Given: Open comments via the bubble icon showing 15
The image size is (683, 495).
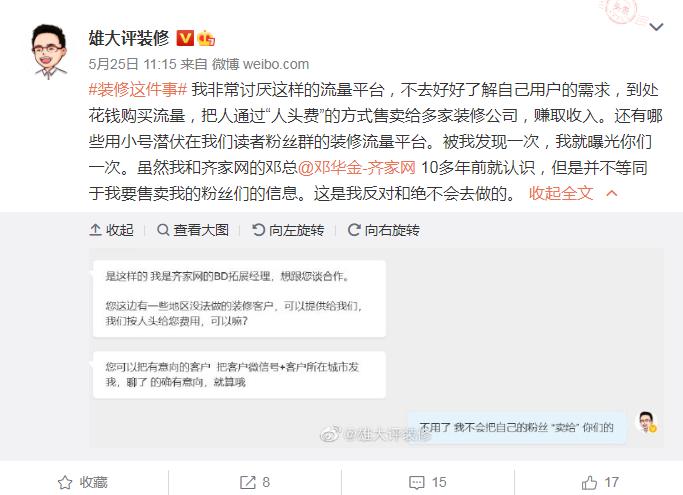Looking at the screenshot, I should 428,482.
